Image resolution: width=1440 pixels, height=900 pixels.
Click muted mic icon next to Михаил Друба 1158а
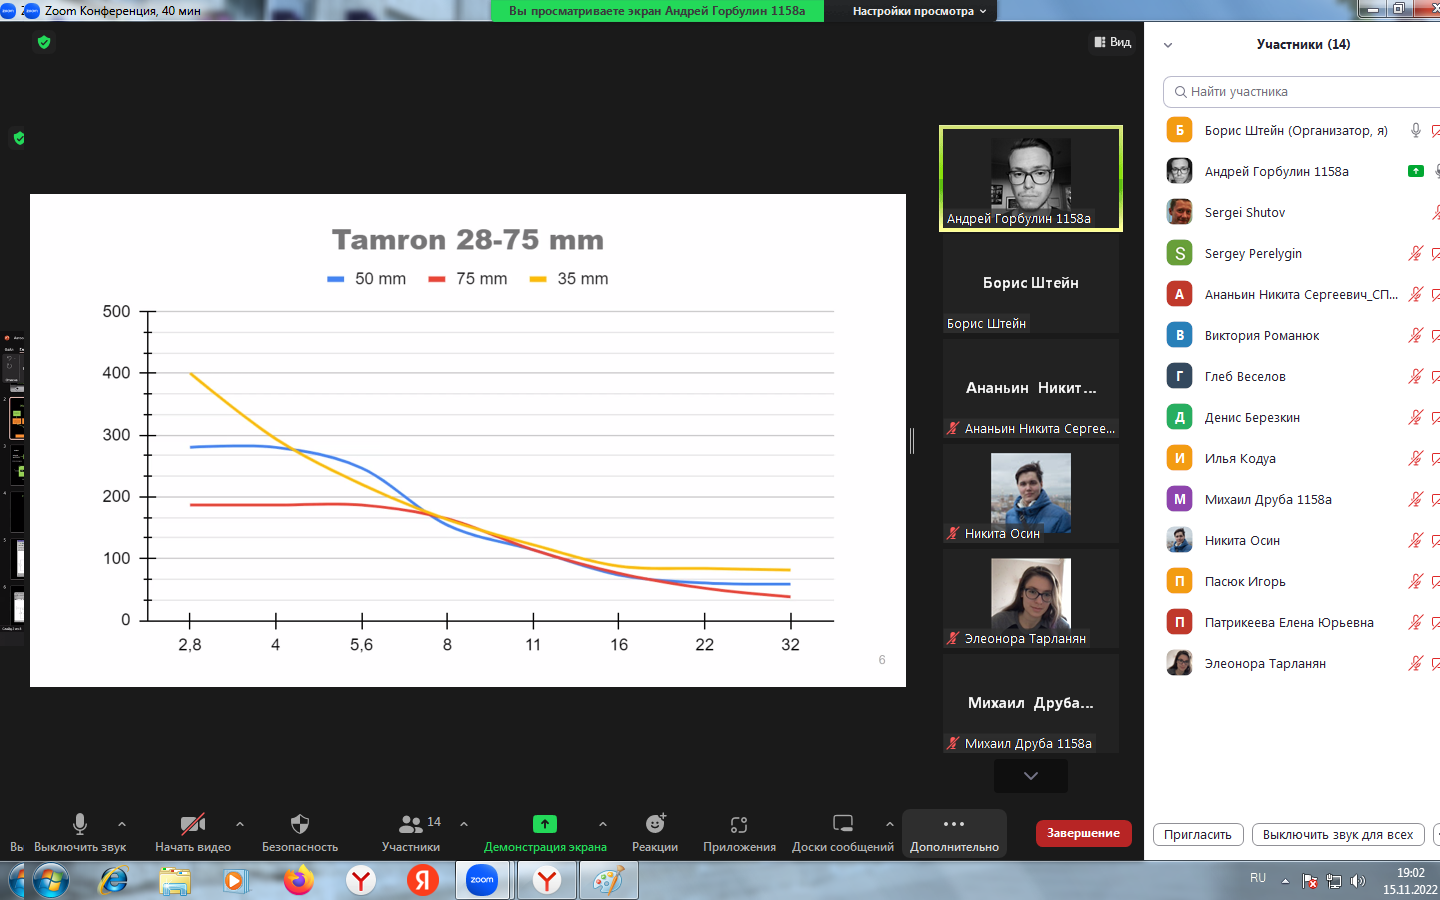(1416, 499)
